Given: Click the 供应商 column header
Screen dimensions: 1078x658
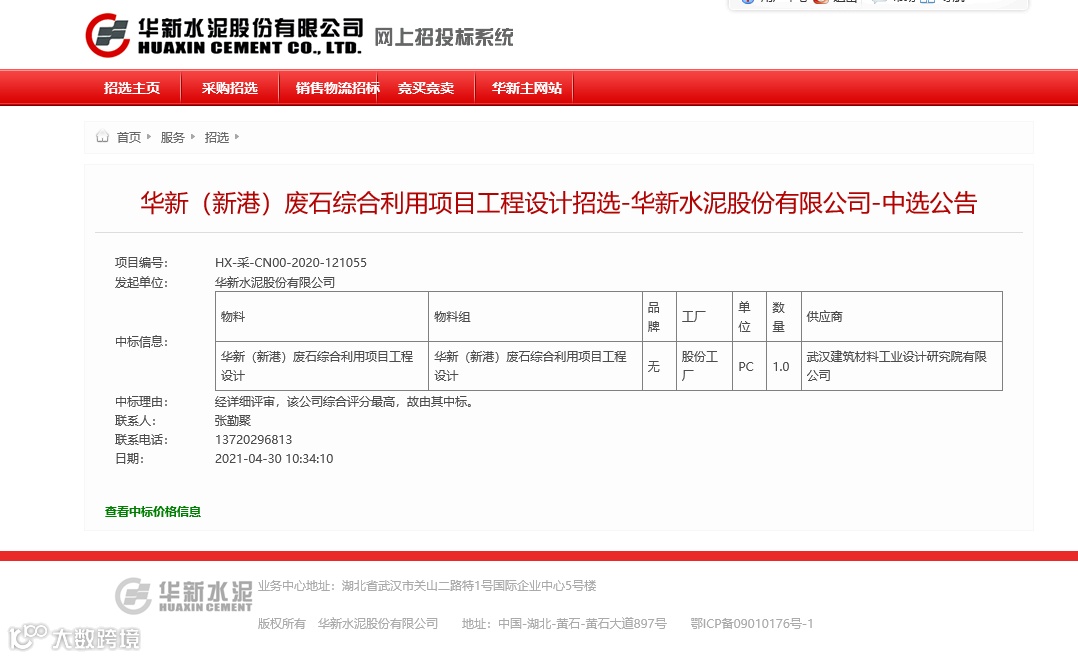Looking at the screenshot, I should (902, 317).
